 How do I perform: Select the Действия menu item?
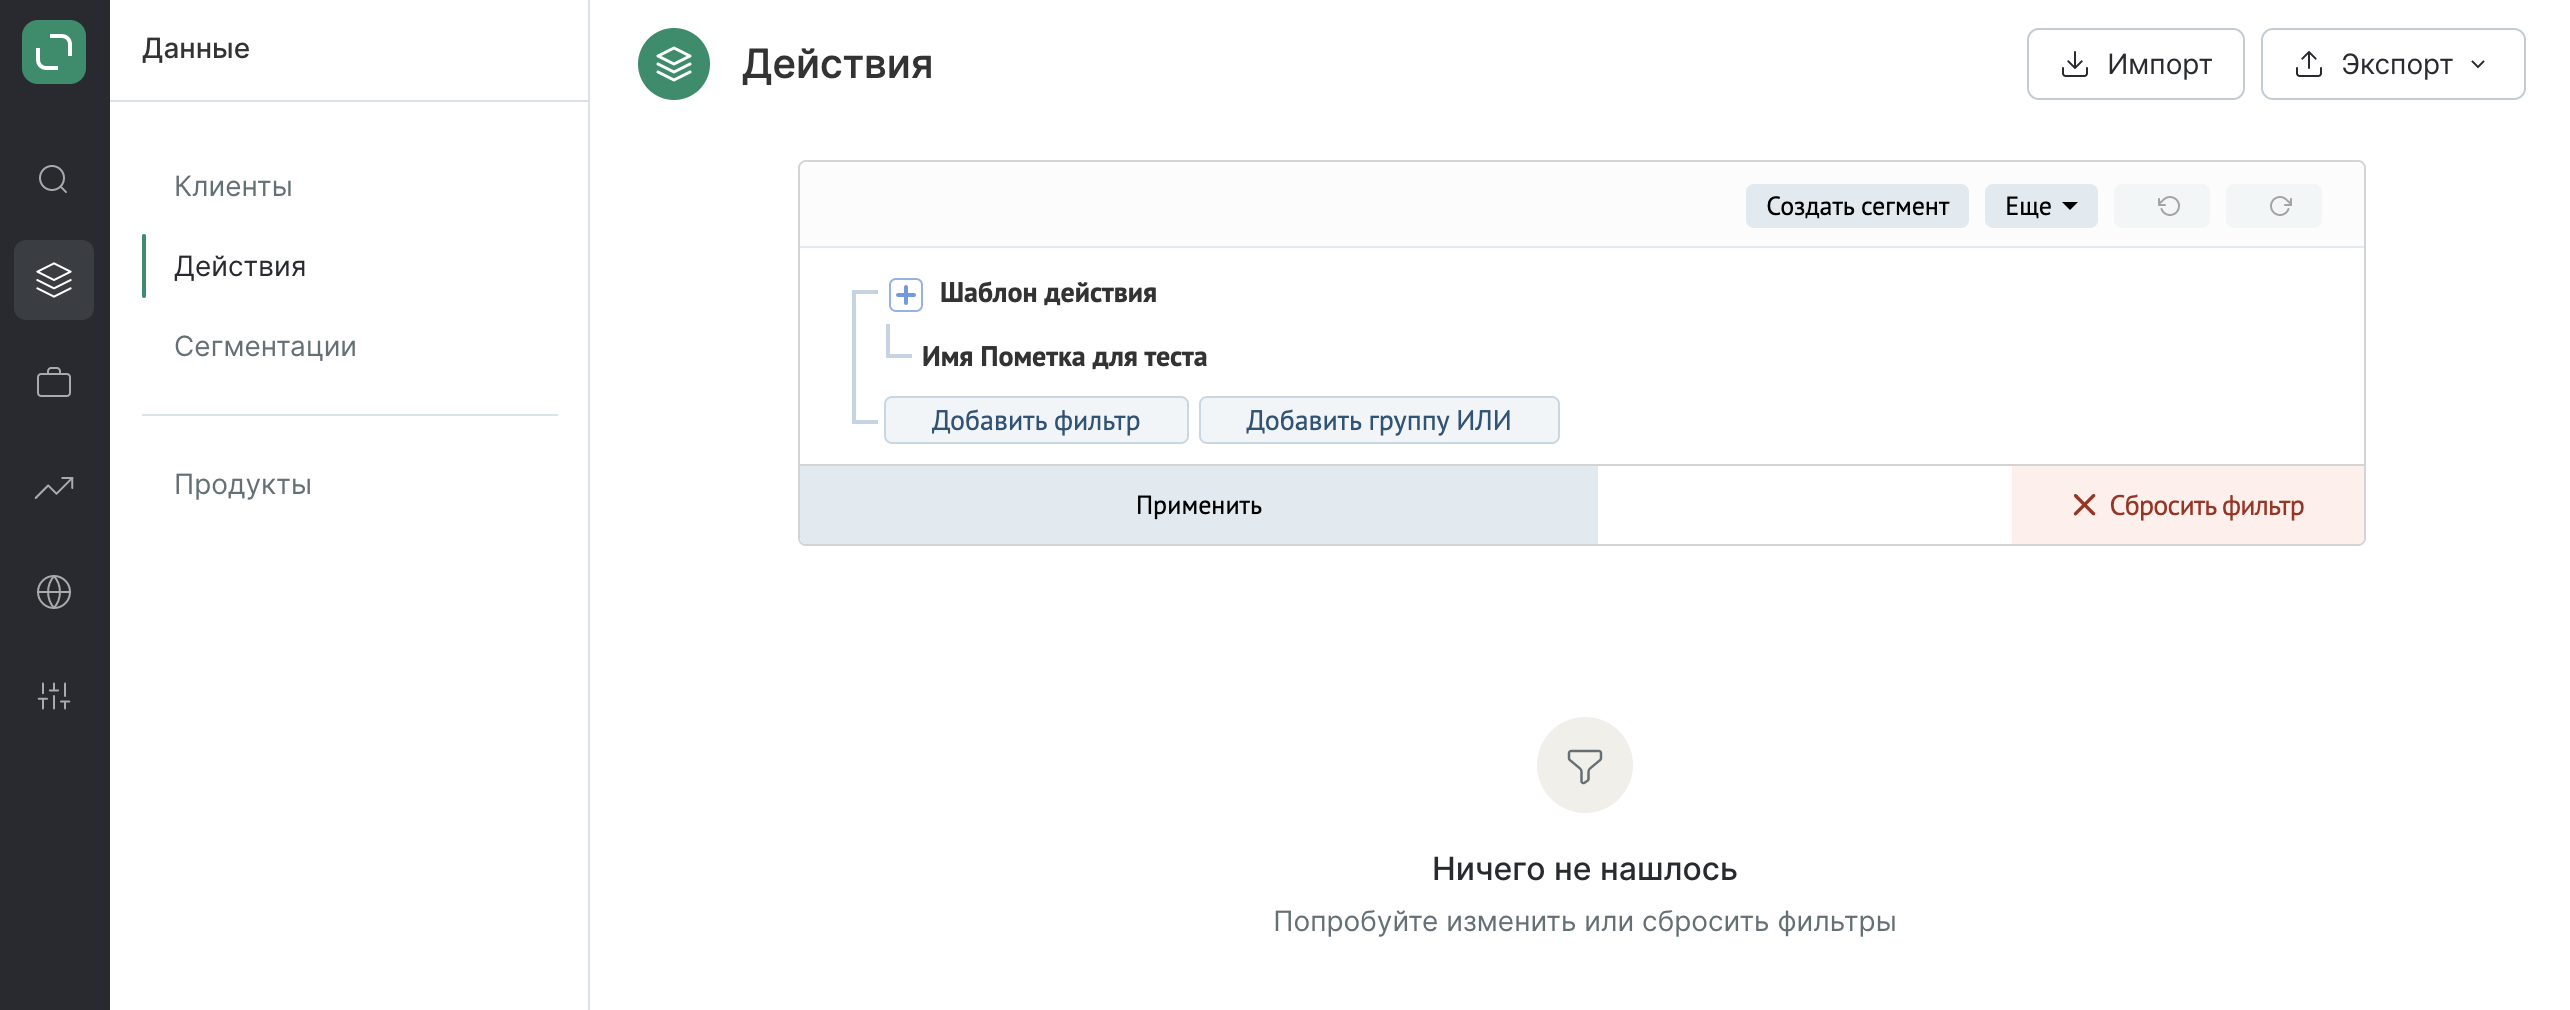pos(240,266)
